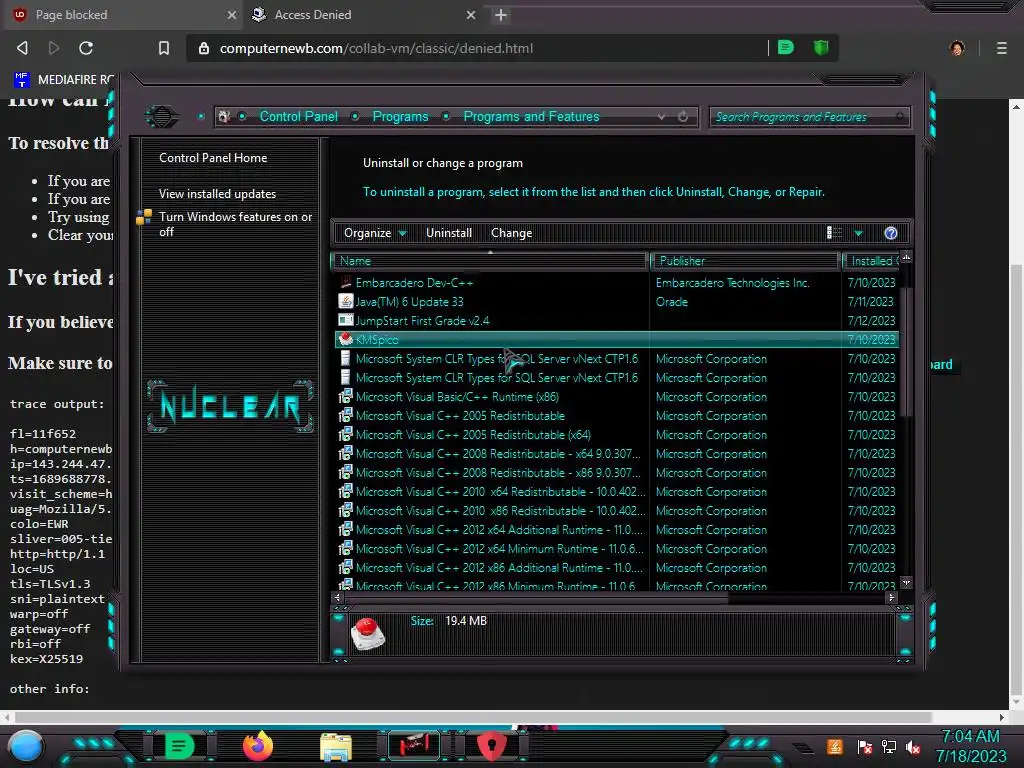Screen dimensions: 1024x768
Task: Sort list by Publisher column header
Action: pyautogui.click(x=745, y=261)
